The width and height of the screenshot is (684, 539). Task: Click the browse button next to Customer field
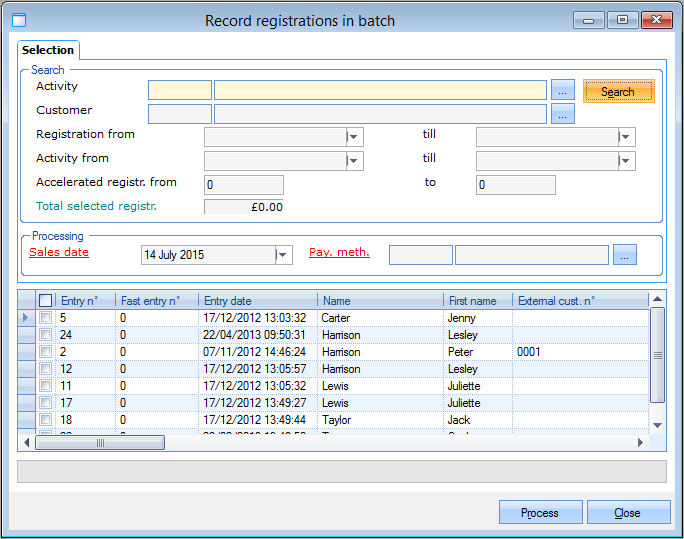tap(563, 114)
